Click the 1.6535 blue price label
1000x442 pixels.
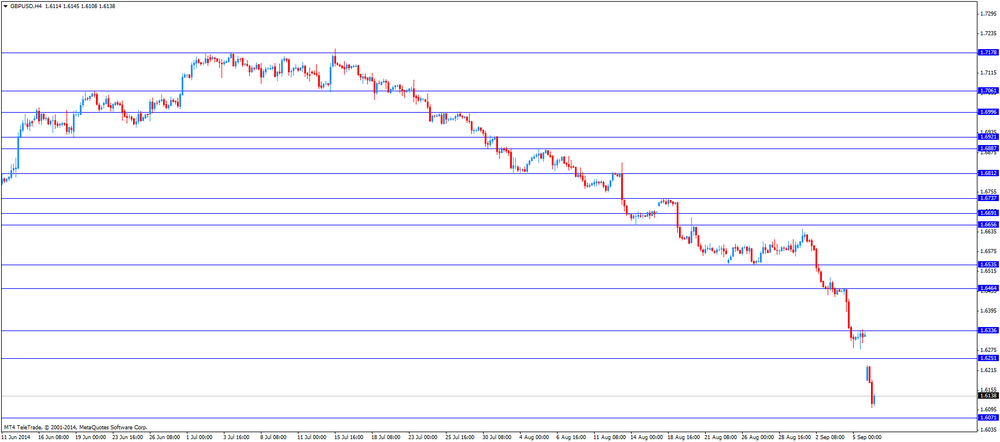pyautogui.click(x=987, y=265)
